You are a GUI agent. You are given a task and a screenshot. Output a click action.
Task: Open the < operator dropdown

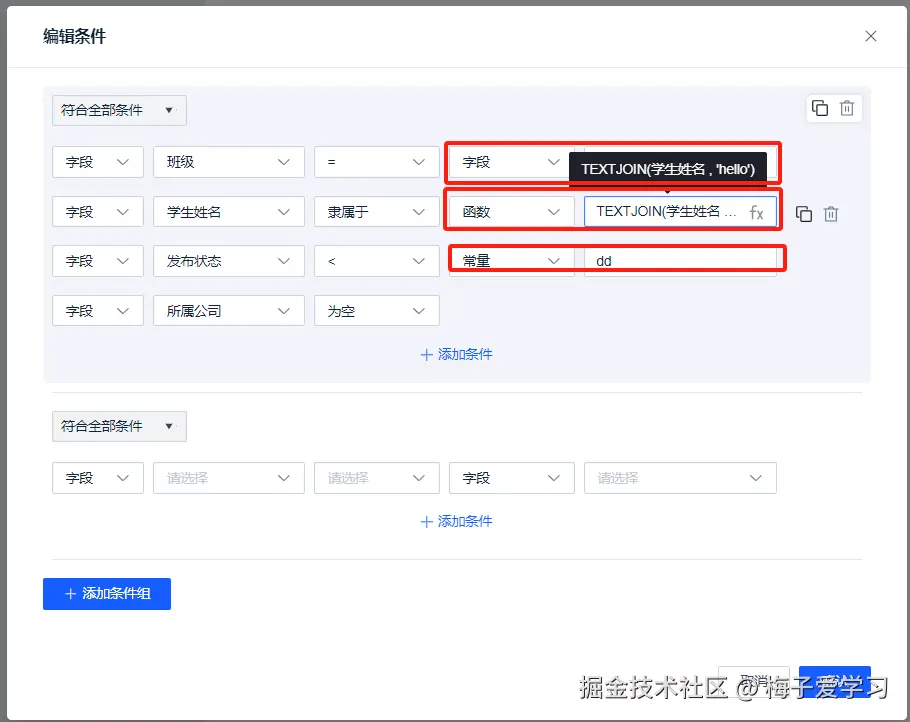coord(377,261)
